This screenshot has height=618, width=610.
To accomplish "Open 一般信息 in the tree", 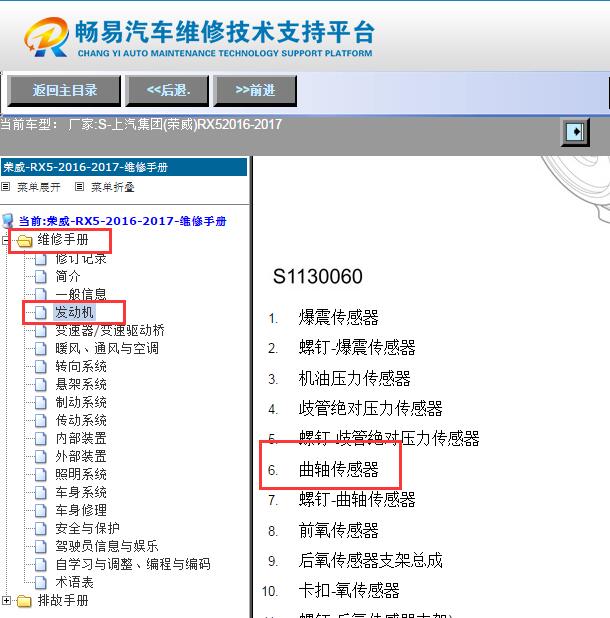I will tap(81, 294).
